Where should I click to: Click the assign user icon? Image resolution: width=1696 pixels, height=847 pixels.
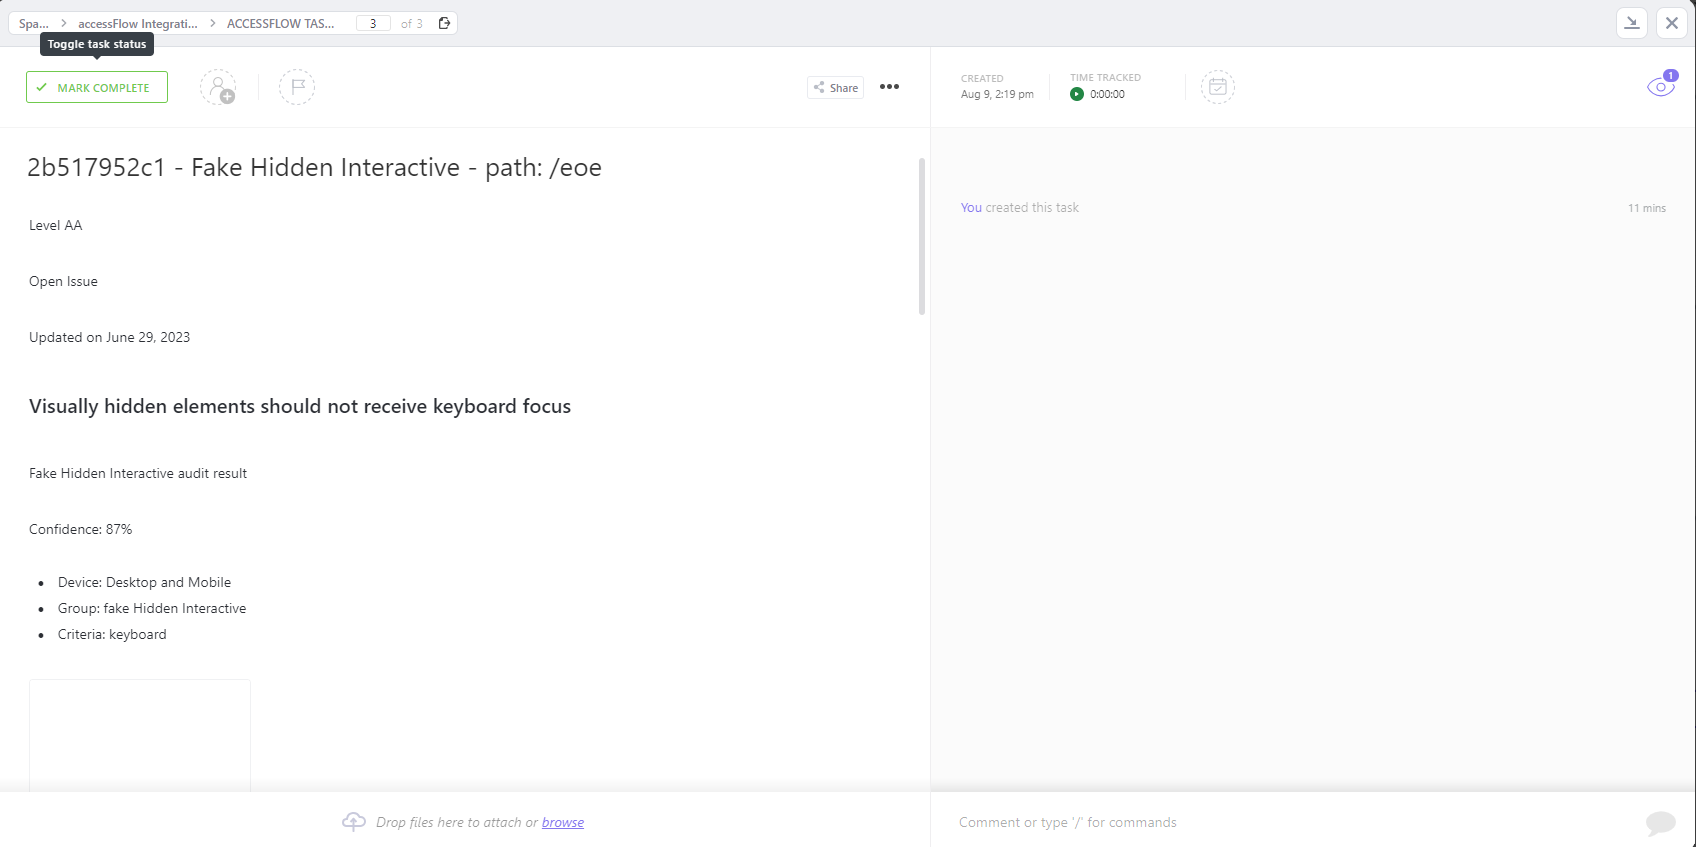click(x=218, y=88)
